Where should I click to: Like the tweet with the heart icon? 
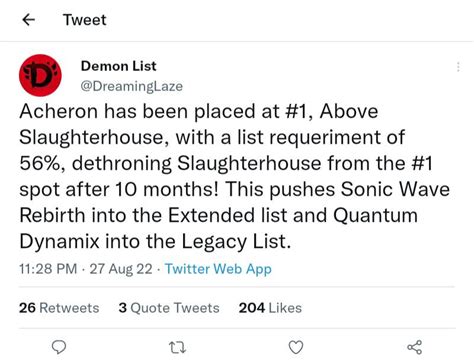pyautogui.click(x=296, y=347)
